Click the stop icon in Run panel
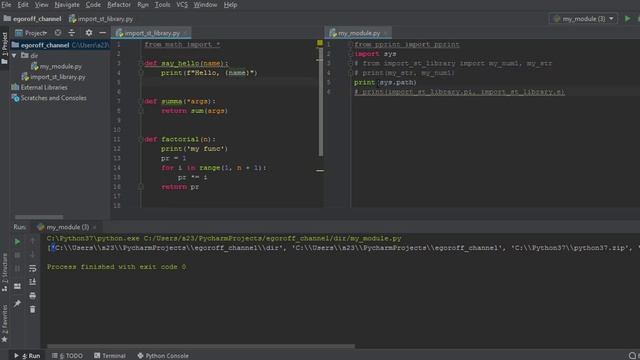Image resolution: width=640 pixels, height=360 pixels. 17,255
